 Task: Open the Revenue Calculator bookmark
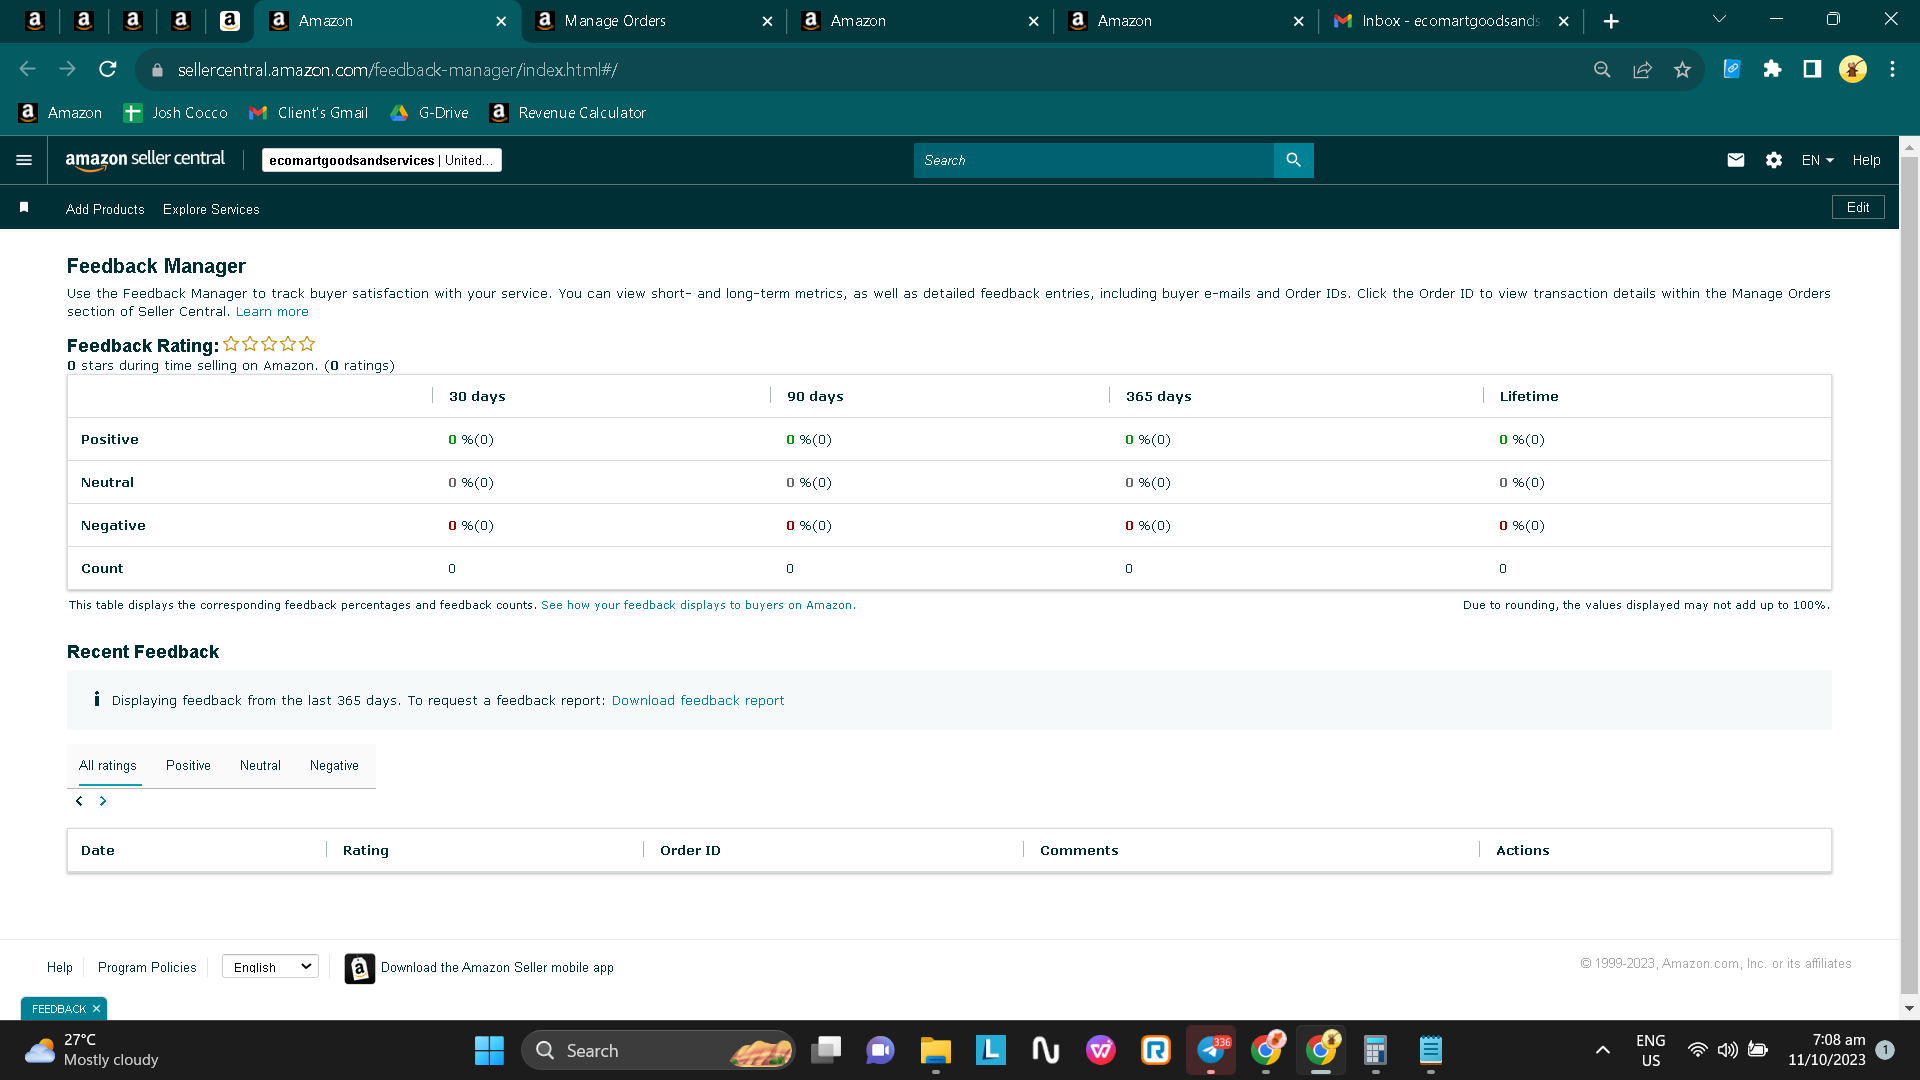click(568, 113)
